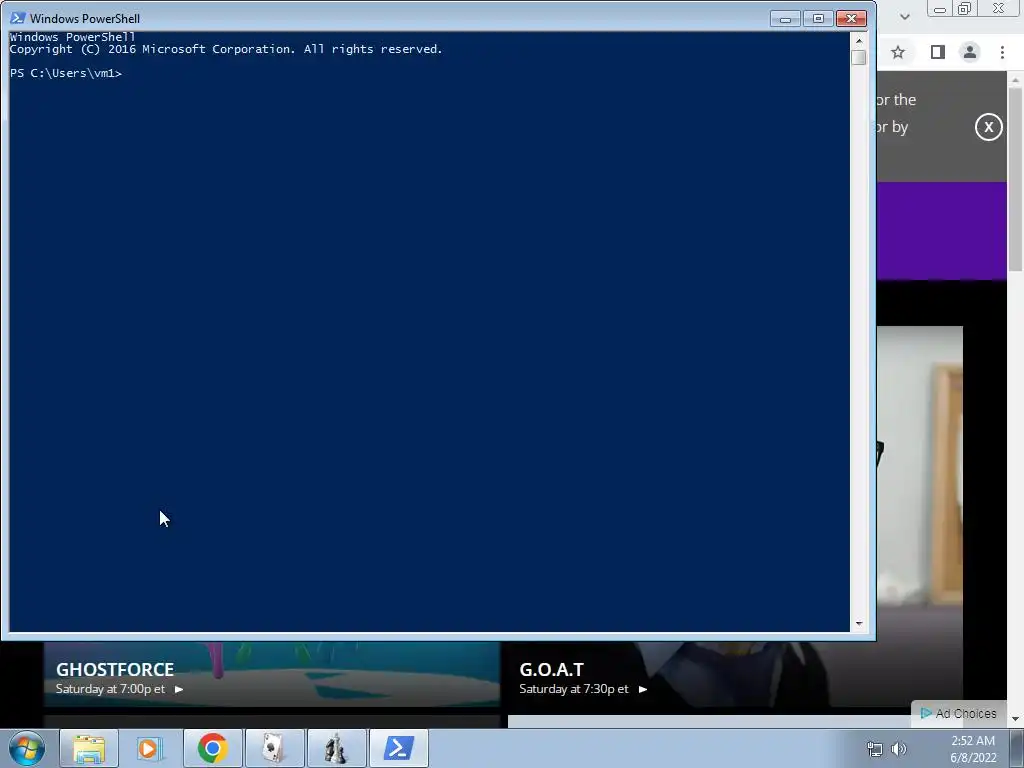Click Chrome page scrollbar up arrow
The width and height of the screenshot is (1024, 768).
point(1016,79)
